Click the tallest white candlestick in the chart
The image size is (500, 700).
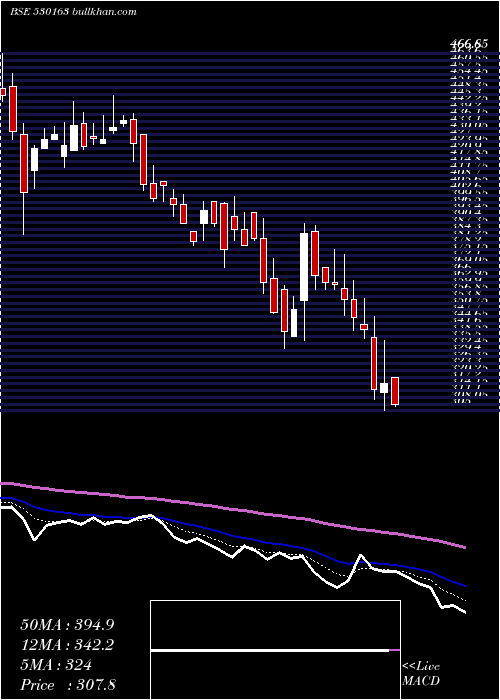tap(304, 267)
